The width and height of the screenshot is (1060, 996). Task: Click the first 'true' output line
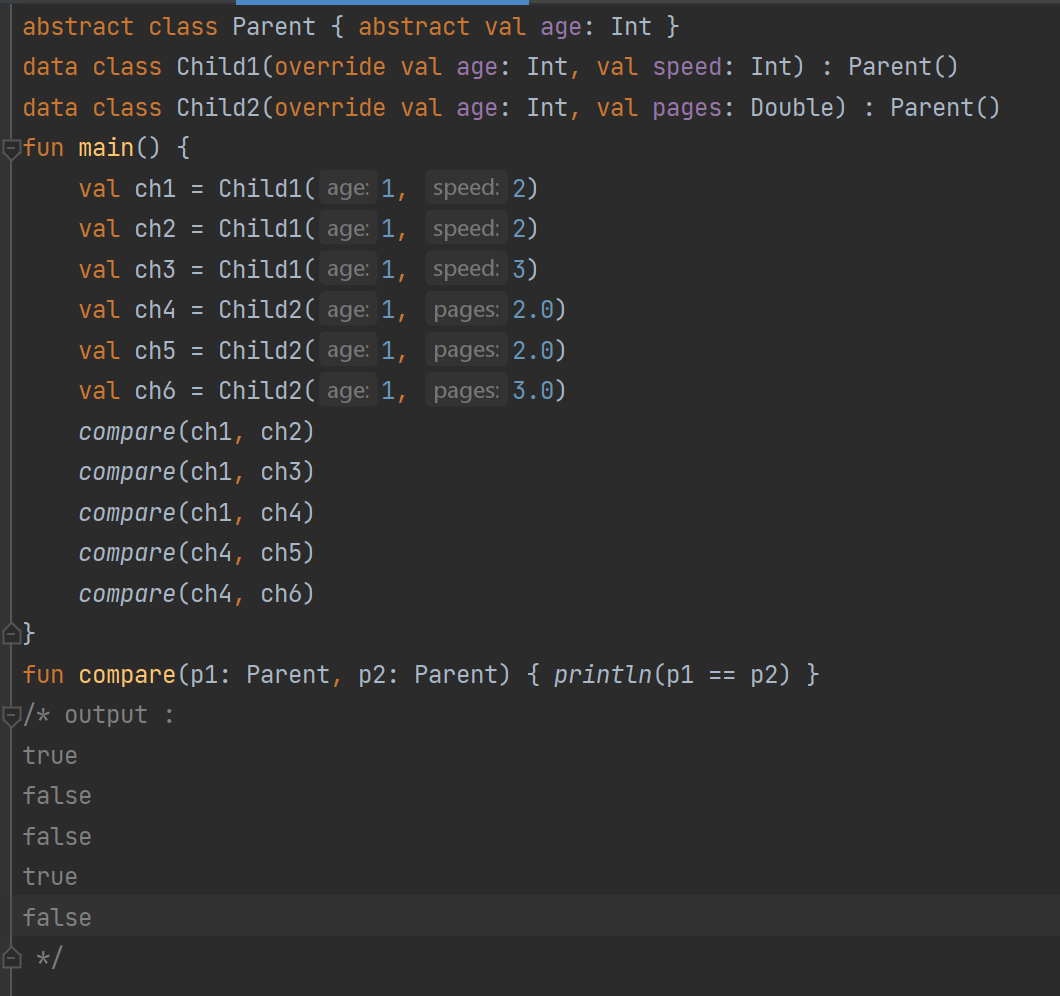(x=50, y=756)
